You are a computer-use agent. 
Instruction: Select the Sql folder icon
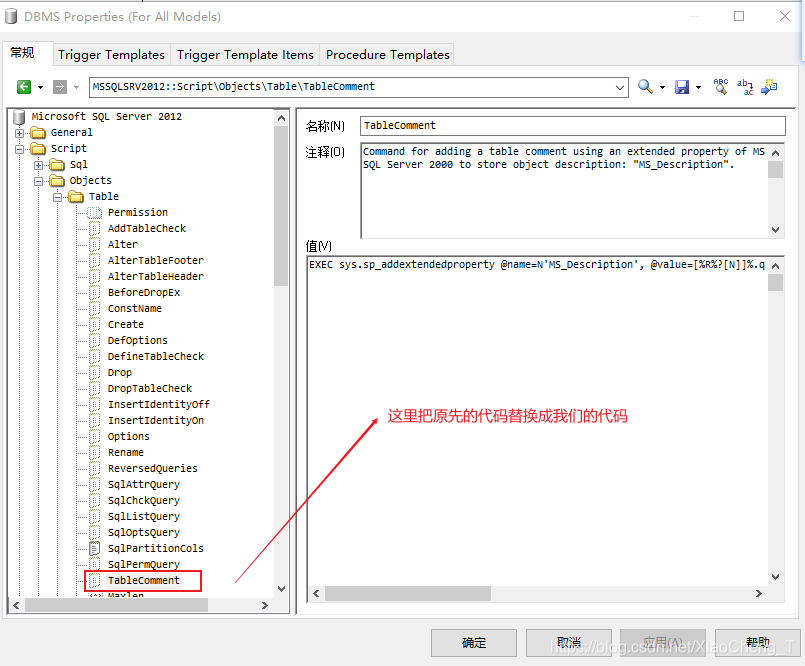pyautogui.click(x=57, y=165)
